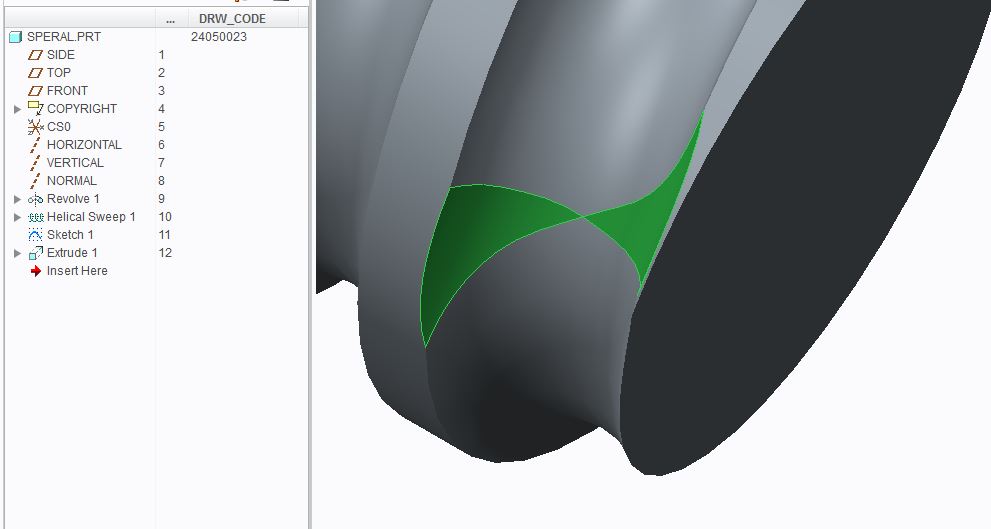
Task: Click feature number 4 for COPYRIGHT
Action: tap(162, 109)
